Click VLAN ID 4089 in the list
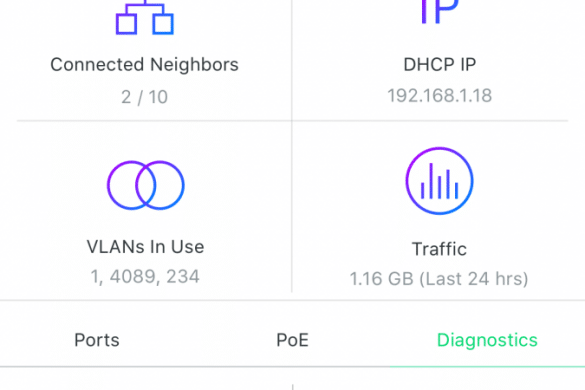The width and height of the screenshot is (585, 390). (133, 277)
